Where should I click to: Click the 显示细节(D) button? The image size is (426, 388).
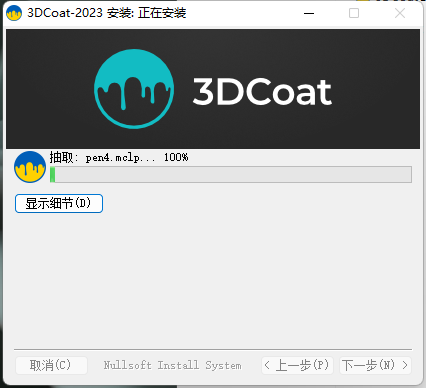pyautogui.click(x=59, y=203)
